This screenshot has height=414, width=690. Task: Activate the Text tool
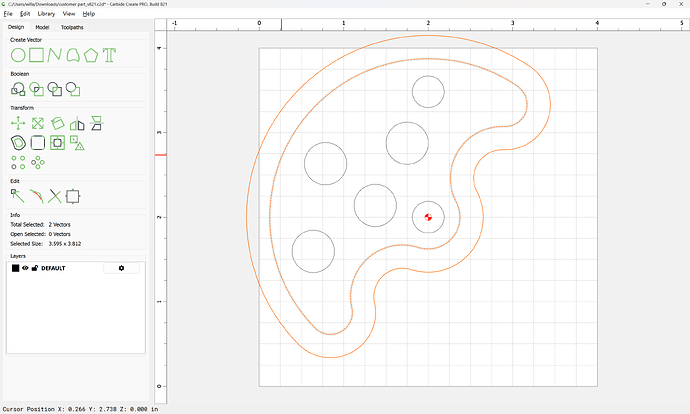tap(109, 54)
